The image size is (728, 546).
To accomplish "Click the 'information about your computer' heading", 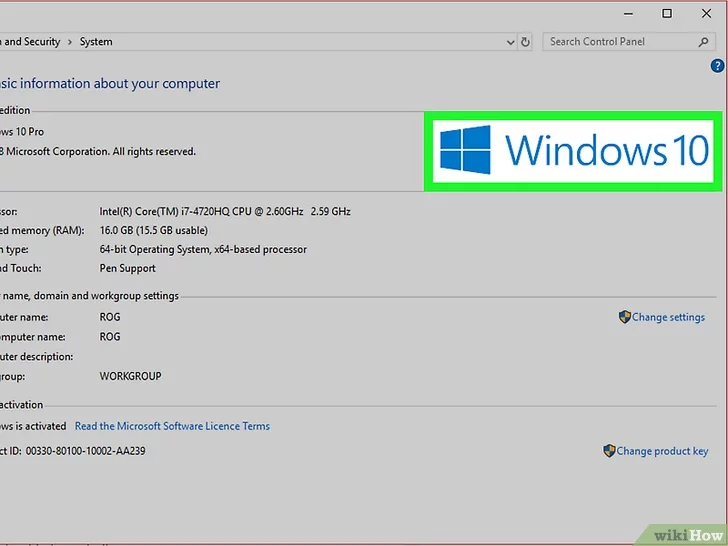I will pos(120,84).
